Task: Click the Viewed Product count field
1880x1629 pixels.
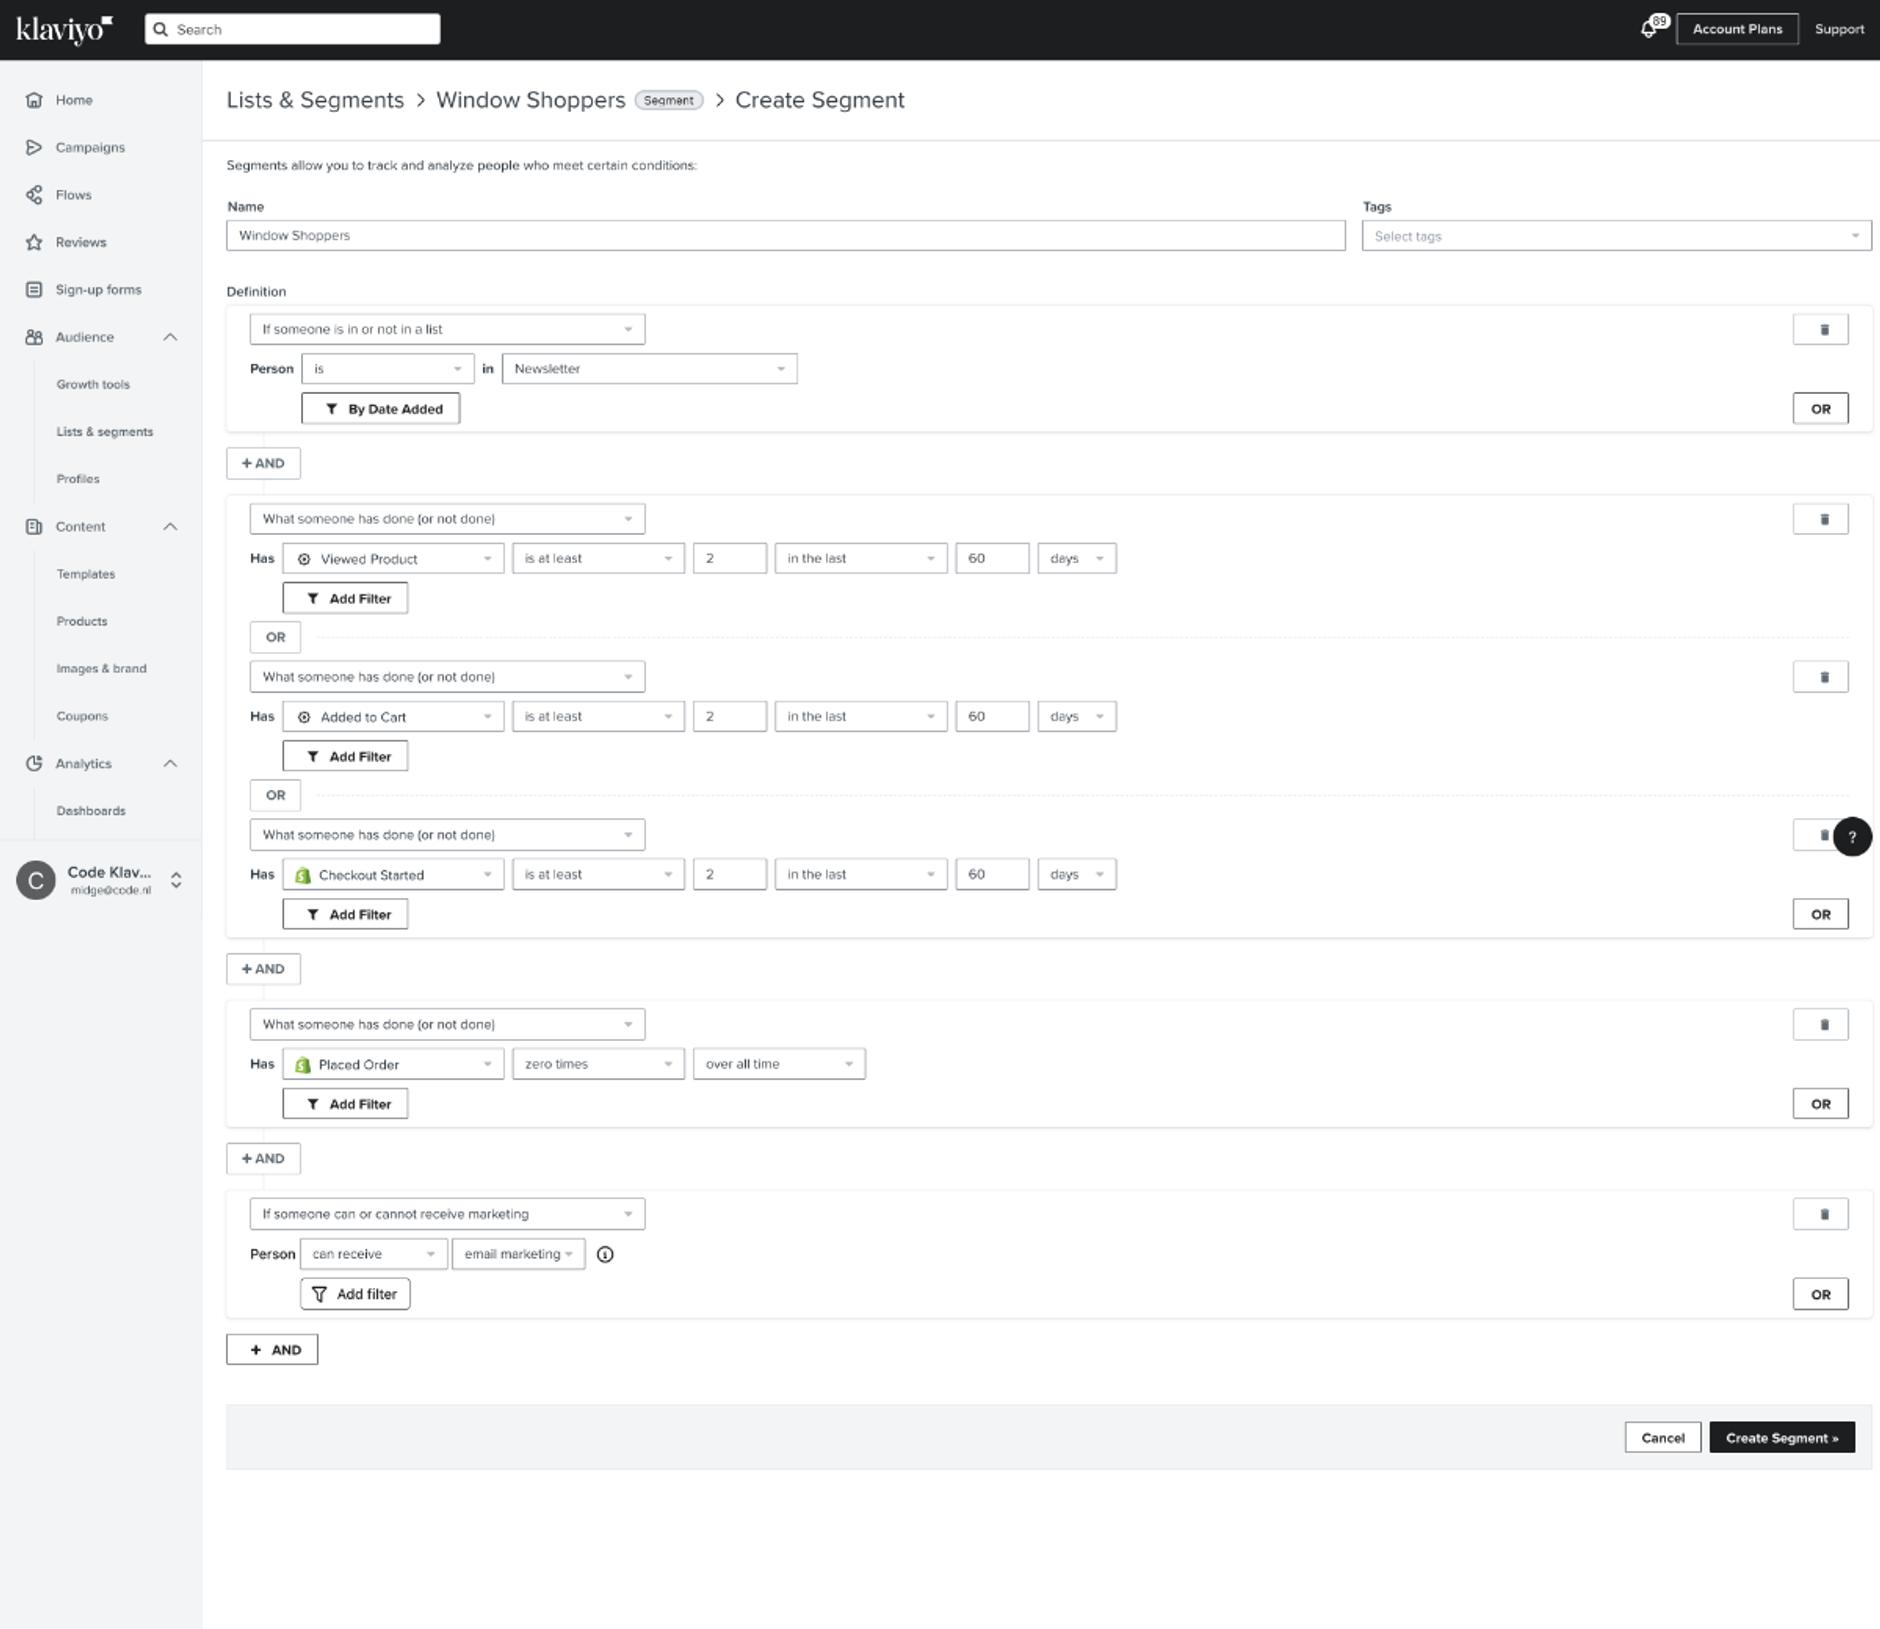Action: tap(730, 559)
